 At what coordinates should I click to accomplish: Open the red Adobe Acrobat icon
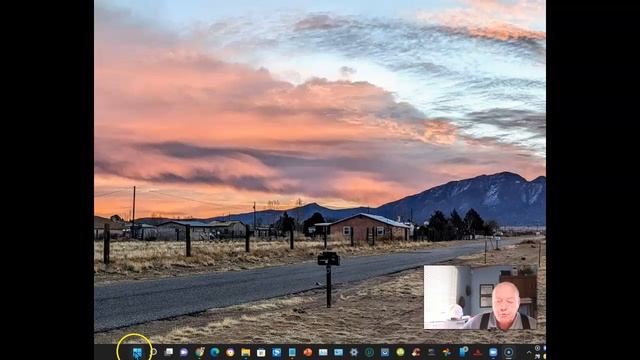[x=478, y=352]
